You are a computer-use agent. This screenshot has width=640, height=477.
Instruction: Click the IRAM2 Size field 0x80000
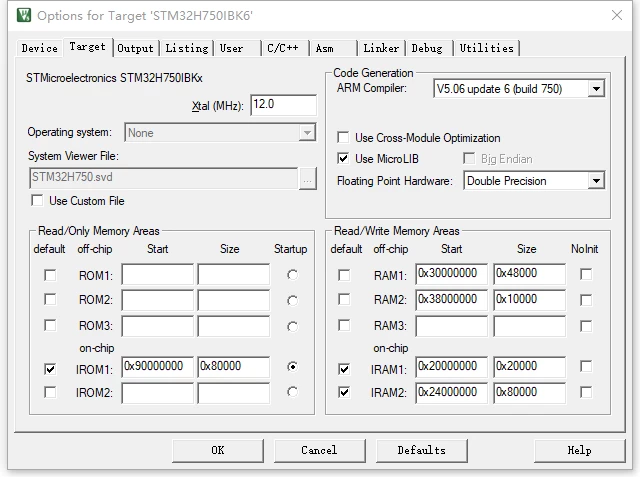(x=529, y=393)
